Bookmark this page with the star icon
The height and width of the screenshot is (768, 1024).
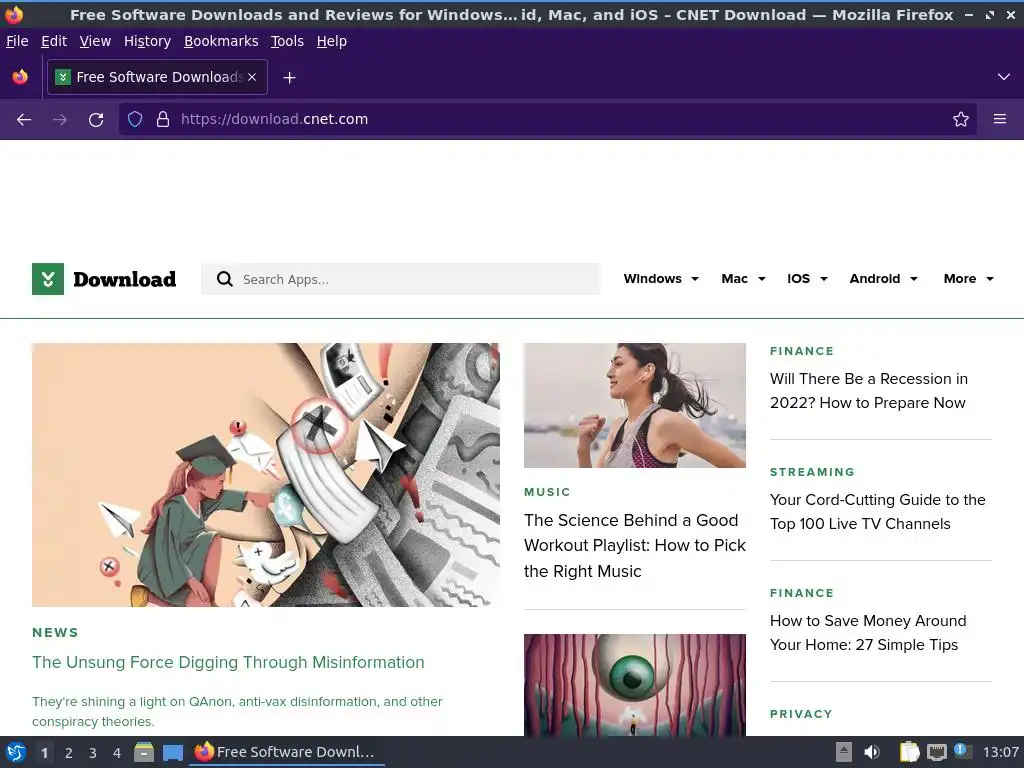(x=960, y=119)
